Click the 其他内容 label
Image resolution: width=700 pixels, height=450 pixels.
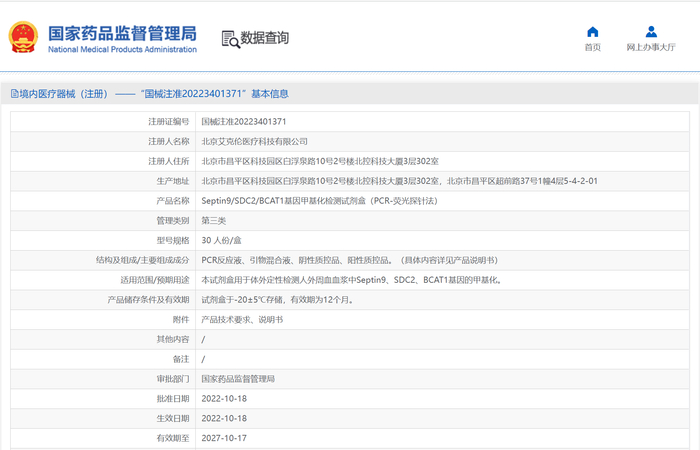tap(173, 339)
